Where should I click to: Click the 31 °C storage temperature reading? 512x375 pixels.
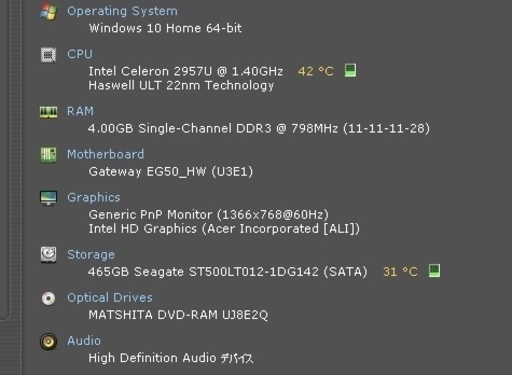pos(400,272)
